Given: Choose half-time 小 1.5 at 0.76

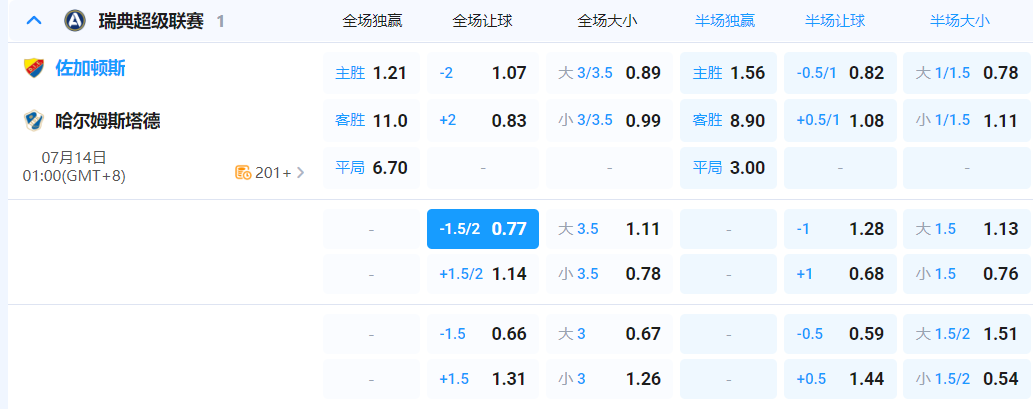Looking at the screenshot, I should point(966,274).
